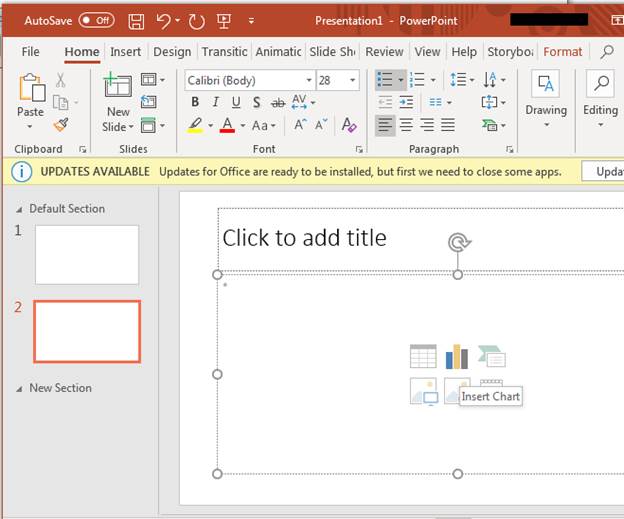Open the File tab
Viewport: 624px width, 519px height.
point(31,52)
